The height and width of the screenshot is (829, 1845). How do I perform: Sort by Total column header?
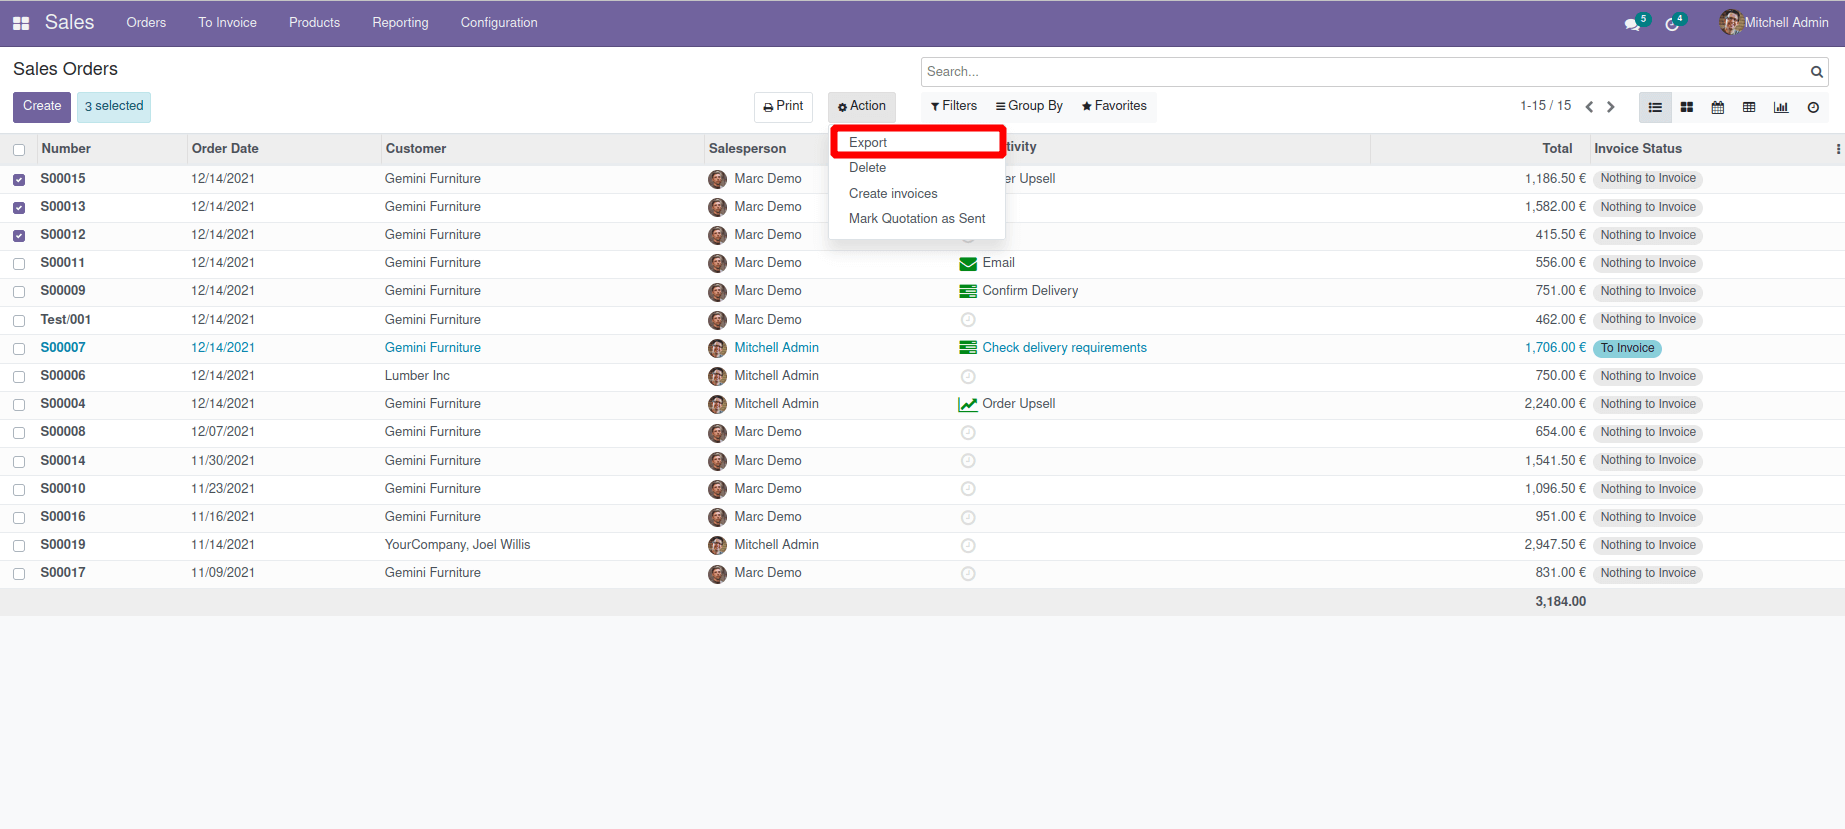tap(1557, 149)
